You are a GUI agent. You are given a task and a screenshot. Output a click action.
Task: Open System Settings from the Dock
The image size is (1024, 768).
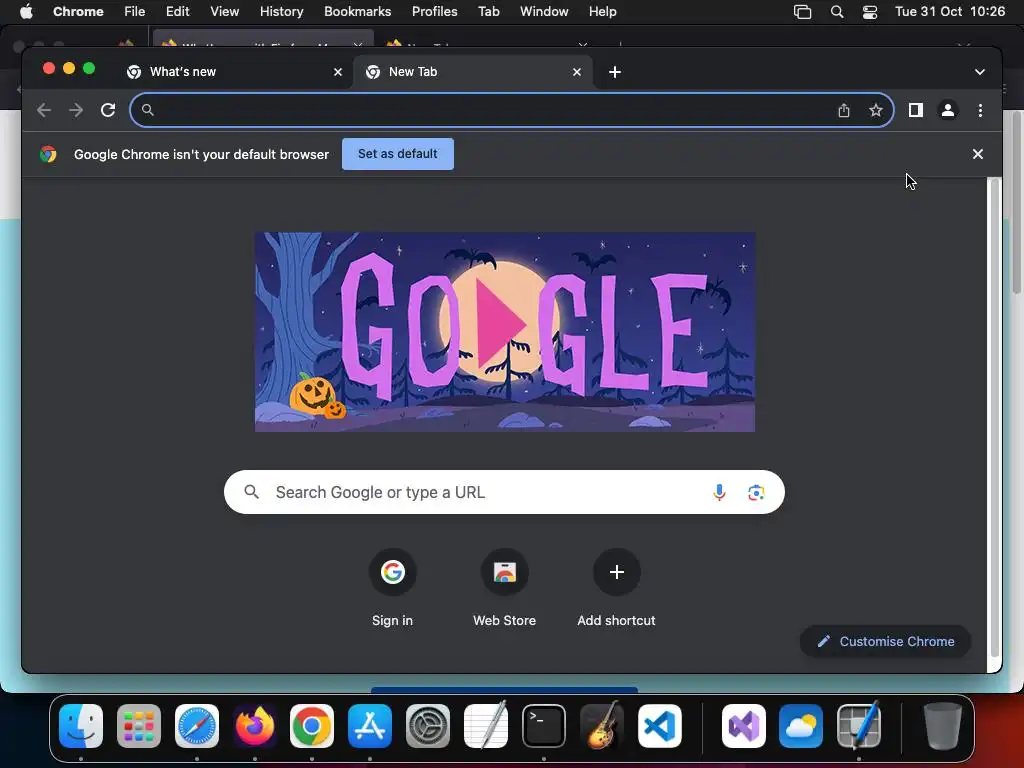pyautogui.click(x=428, y=726)
